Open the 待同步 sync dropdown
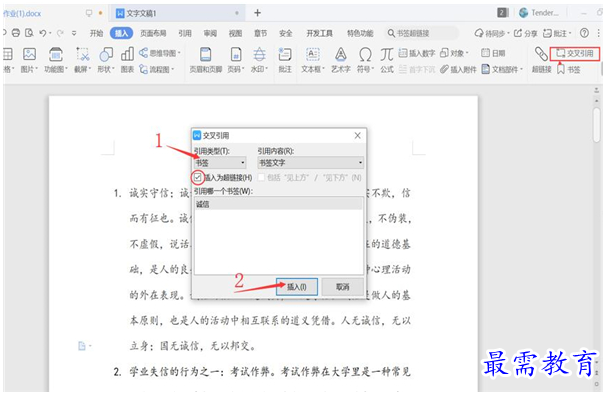 pyautogui.click(x=492, y=33)
